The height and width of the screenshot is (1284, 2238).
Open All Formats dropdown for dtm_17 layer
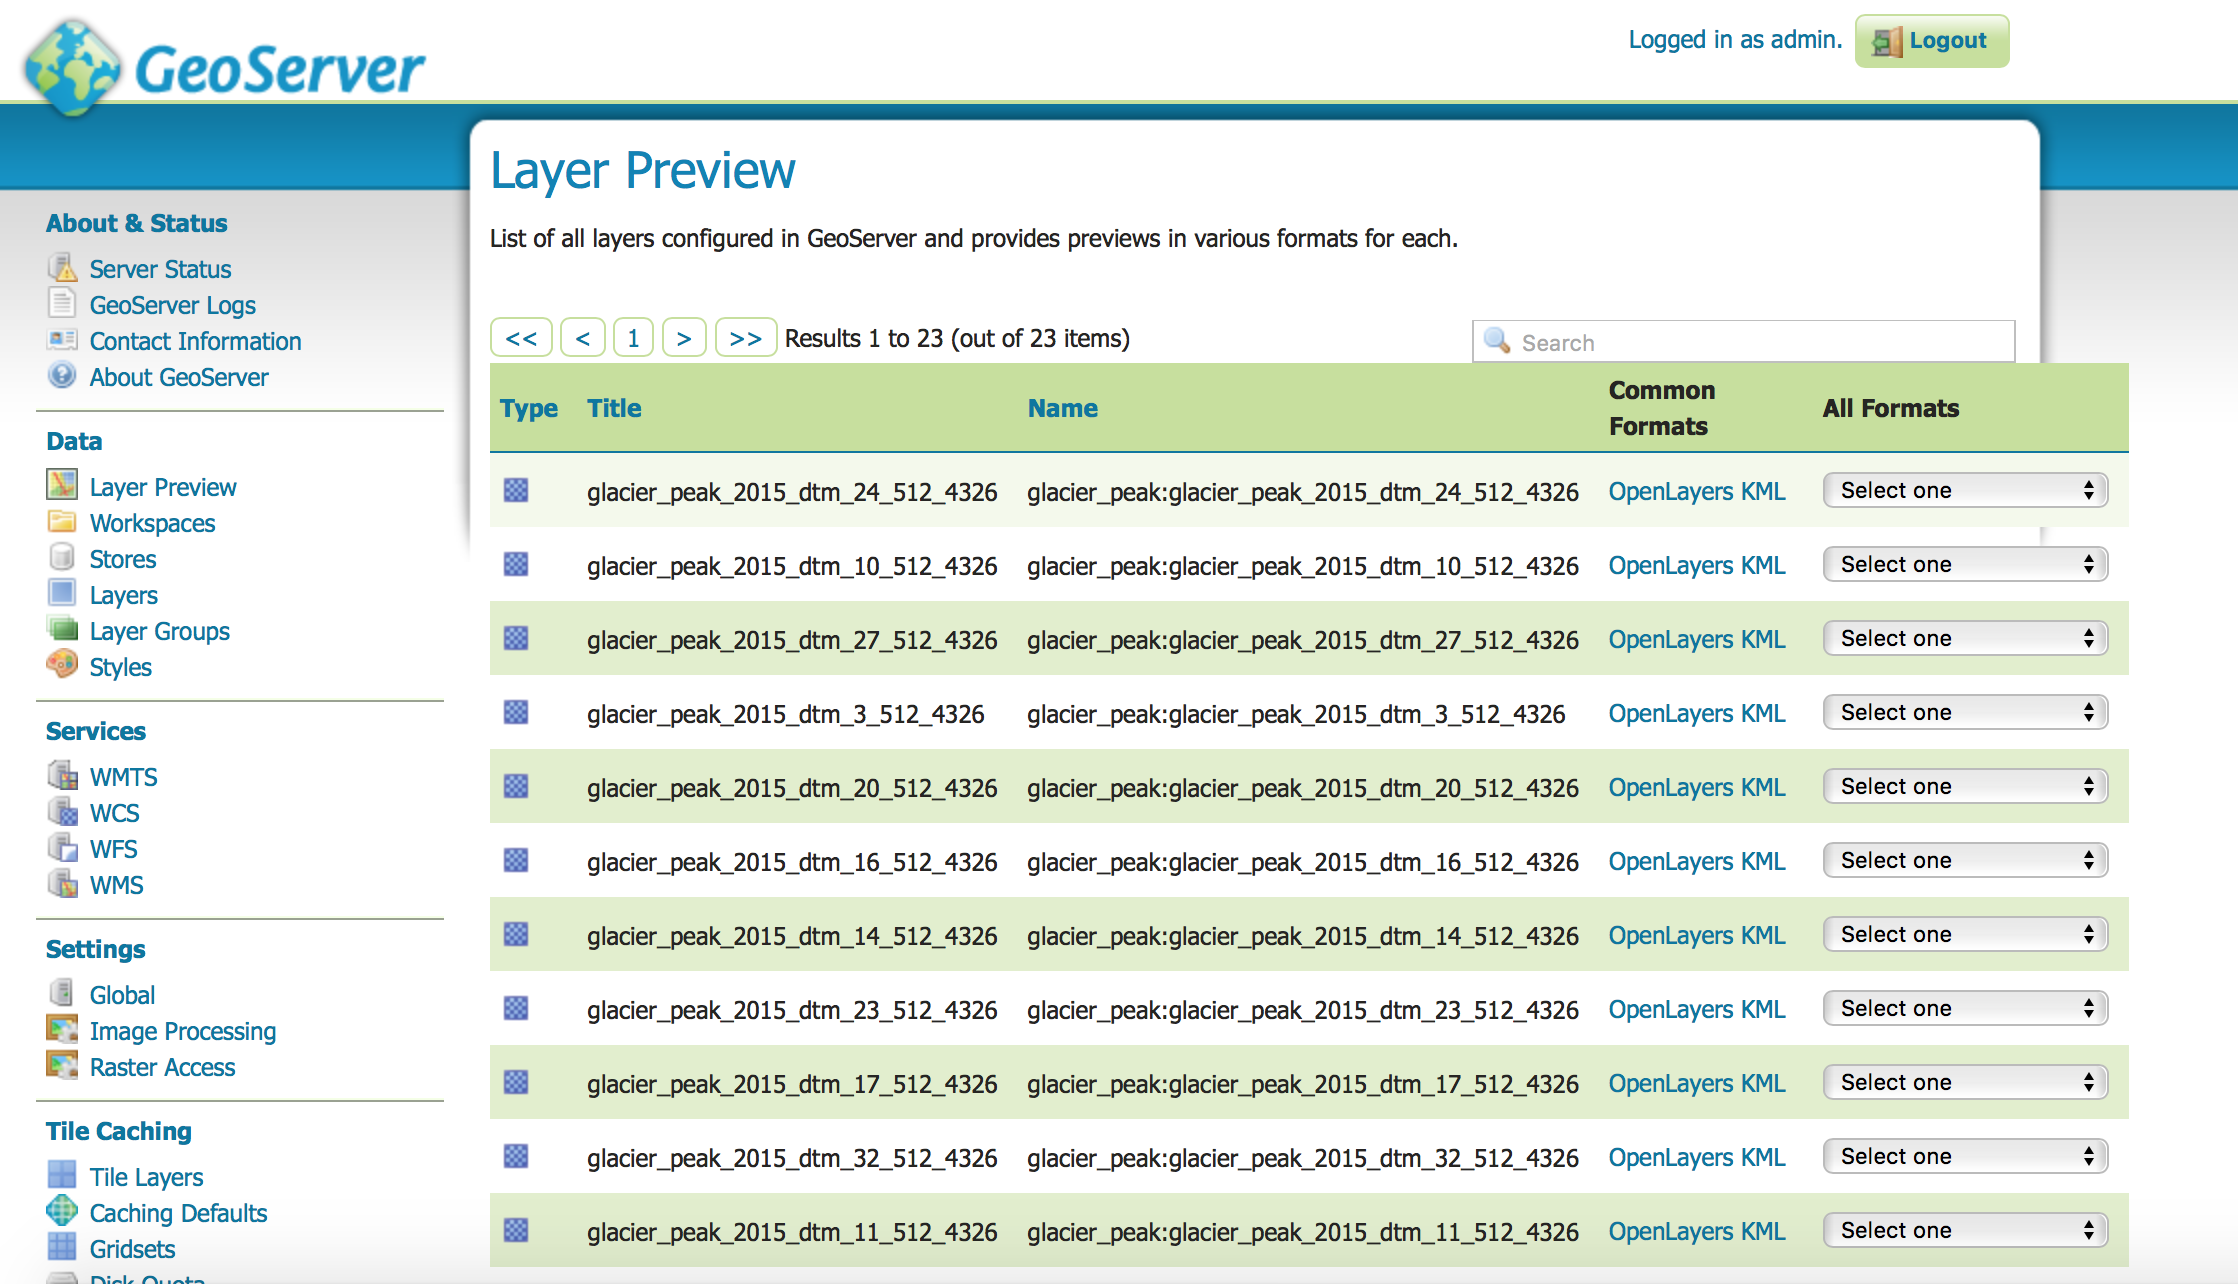coord(1965,1082)
